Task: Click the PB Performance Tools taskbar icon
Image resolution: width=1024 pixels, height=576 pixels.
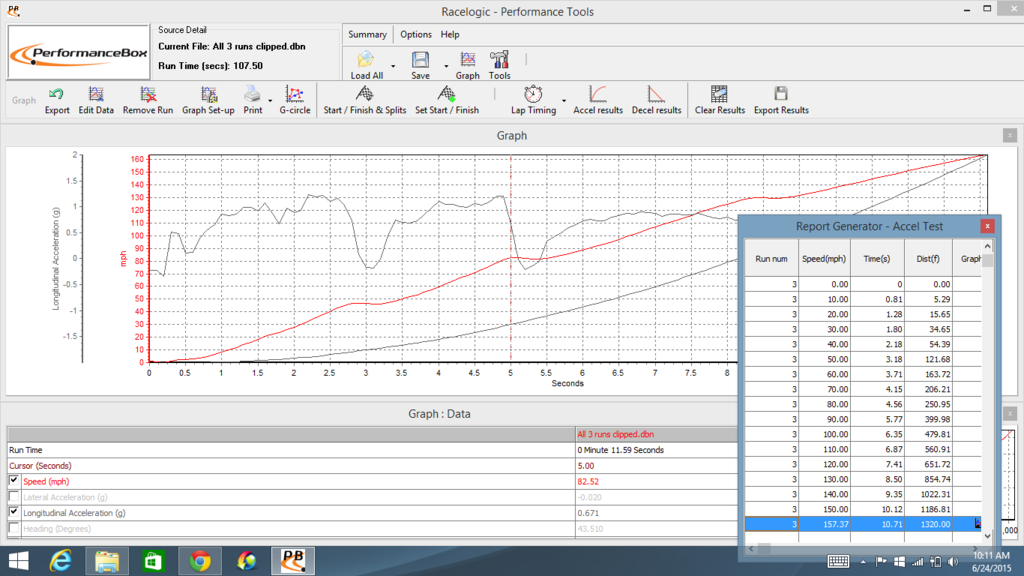Action: (293, 561)
